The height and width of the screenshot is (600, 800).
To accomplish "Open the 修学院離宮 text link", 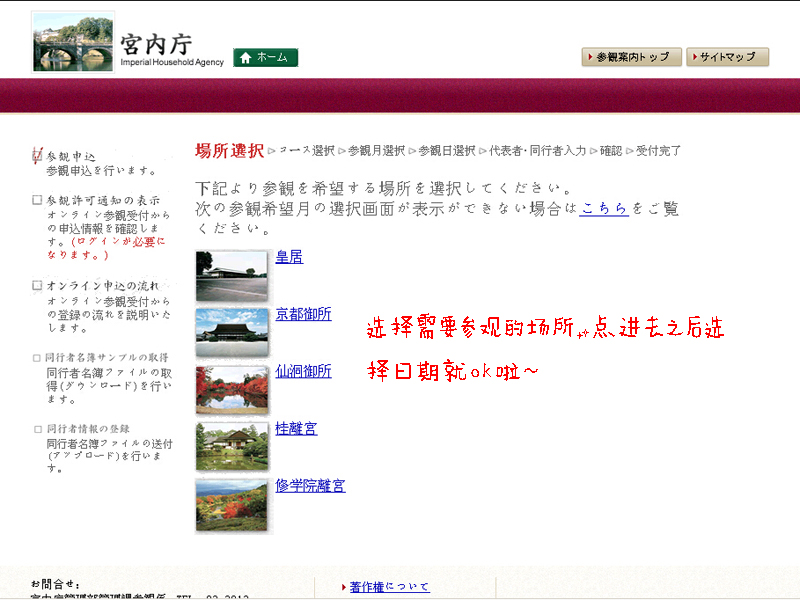I will coord(310,486).
